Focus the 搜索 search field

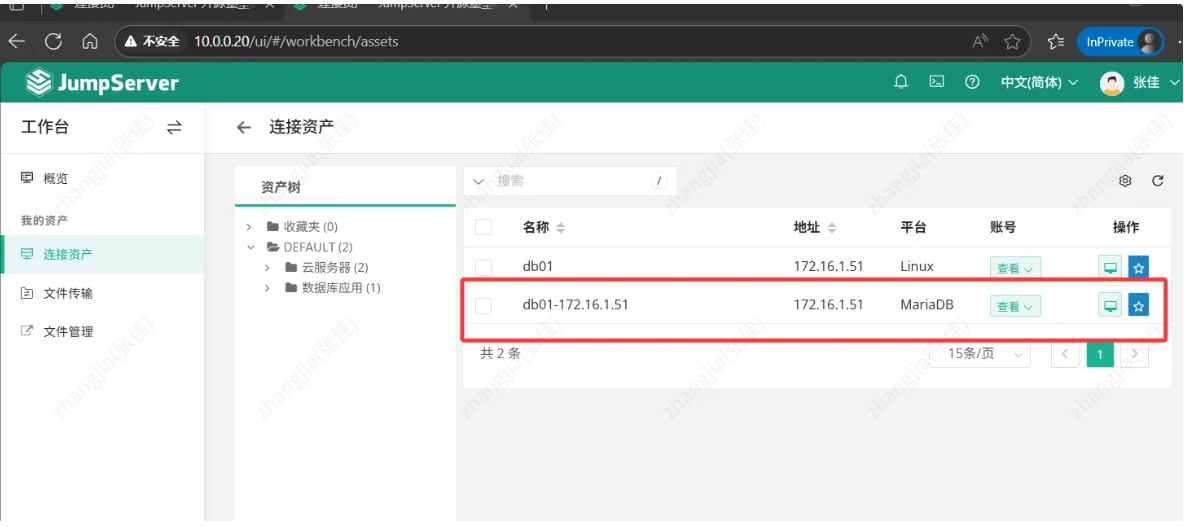tap(570, 181)
